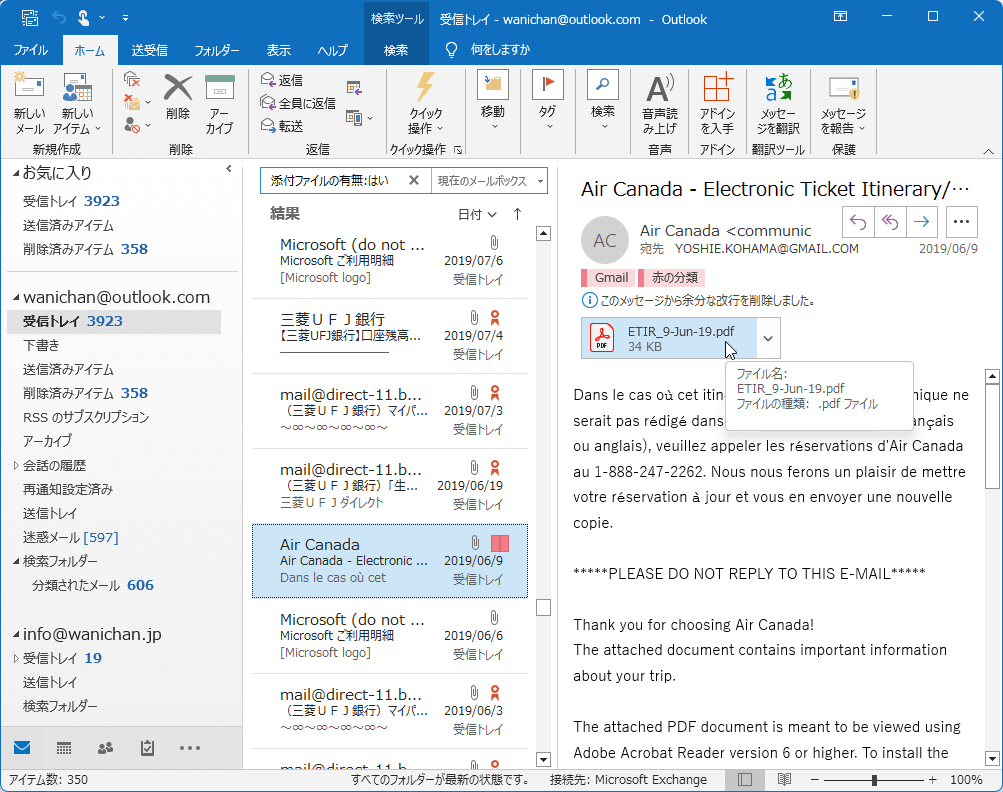Click the 100% zoom level
The width and height of the screenshot is (1003, 792).
(x=965, y=779)
